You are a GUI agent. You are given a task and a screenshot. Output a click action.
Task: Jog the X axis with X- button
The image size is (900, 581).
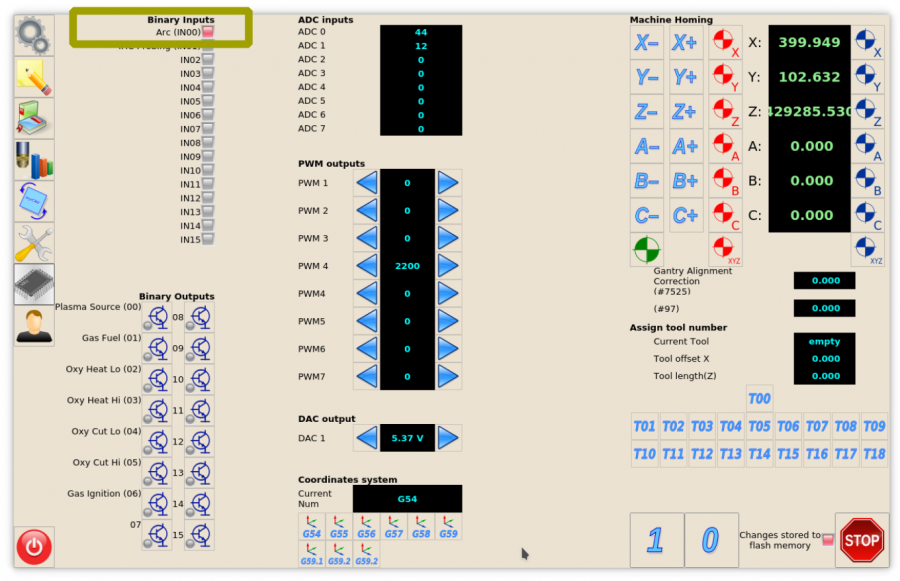[646, 43]
